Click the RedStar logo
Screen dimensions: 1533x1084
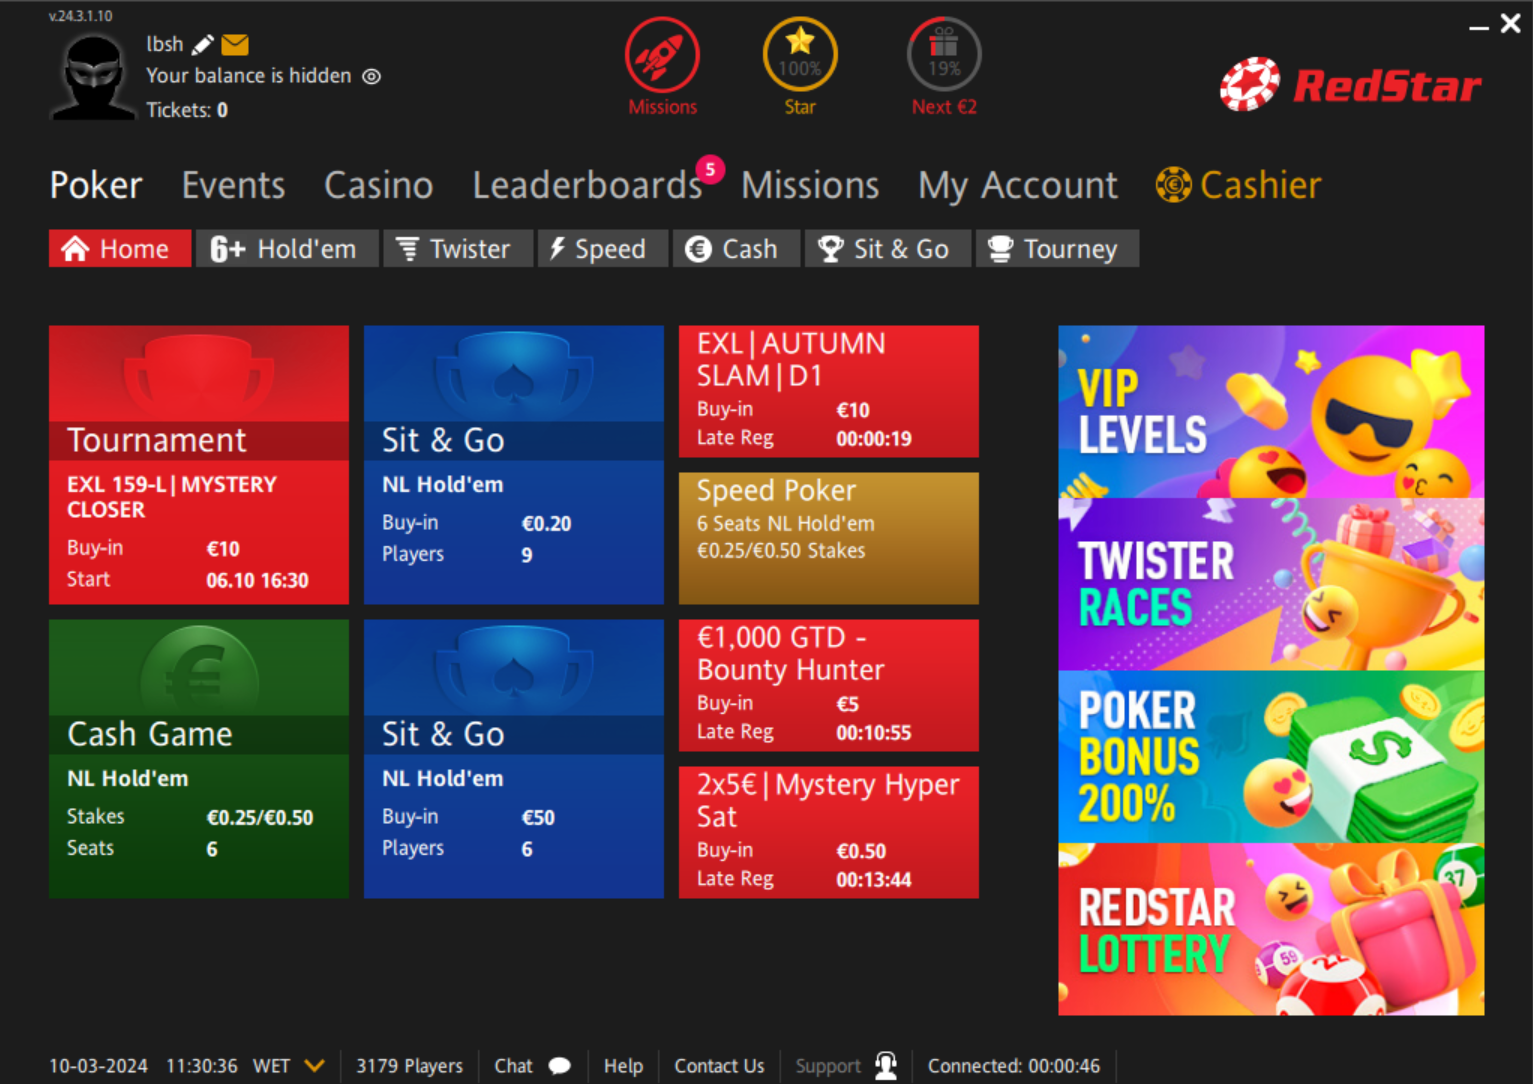(1351, 85)
